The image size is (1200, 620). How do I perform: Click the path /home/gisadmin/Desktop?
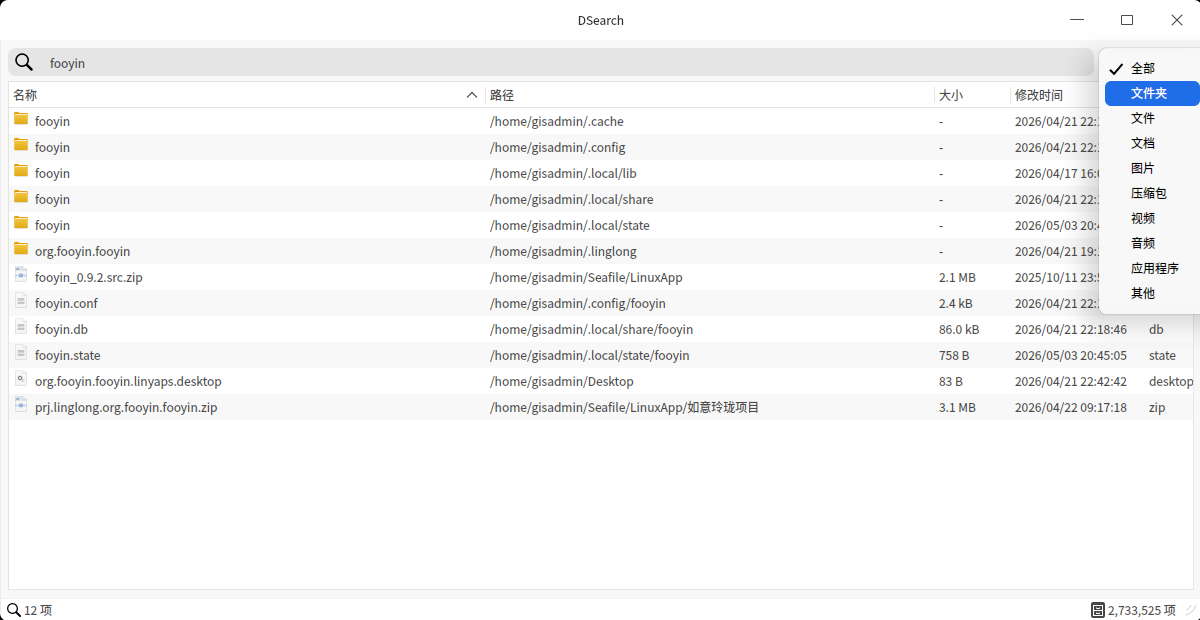click(x=562, y=381)
